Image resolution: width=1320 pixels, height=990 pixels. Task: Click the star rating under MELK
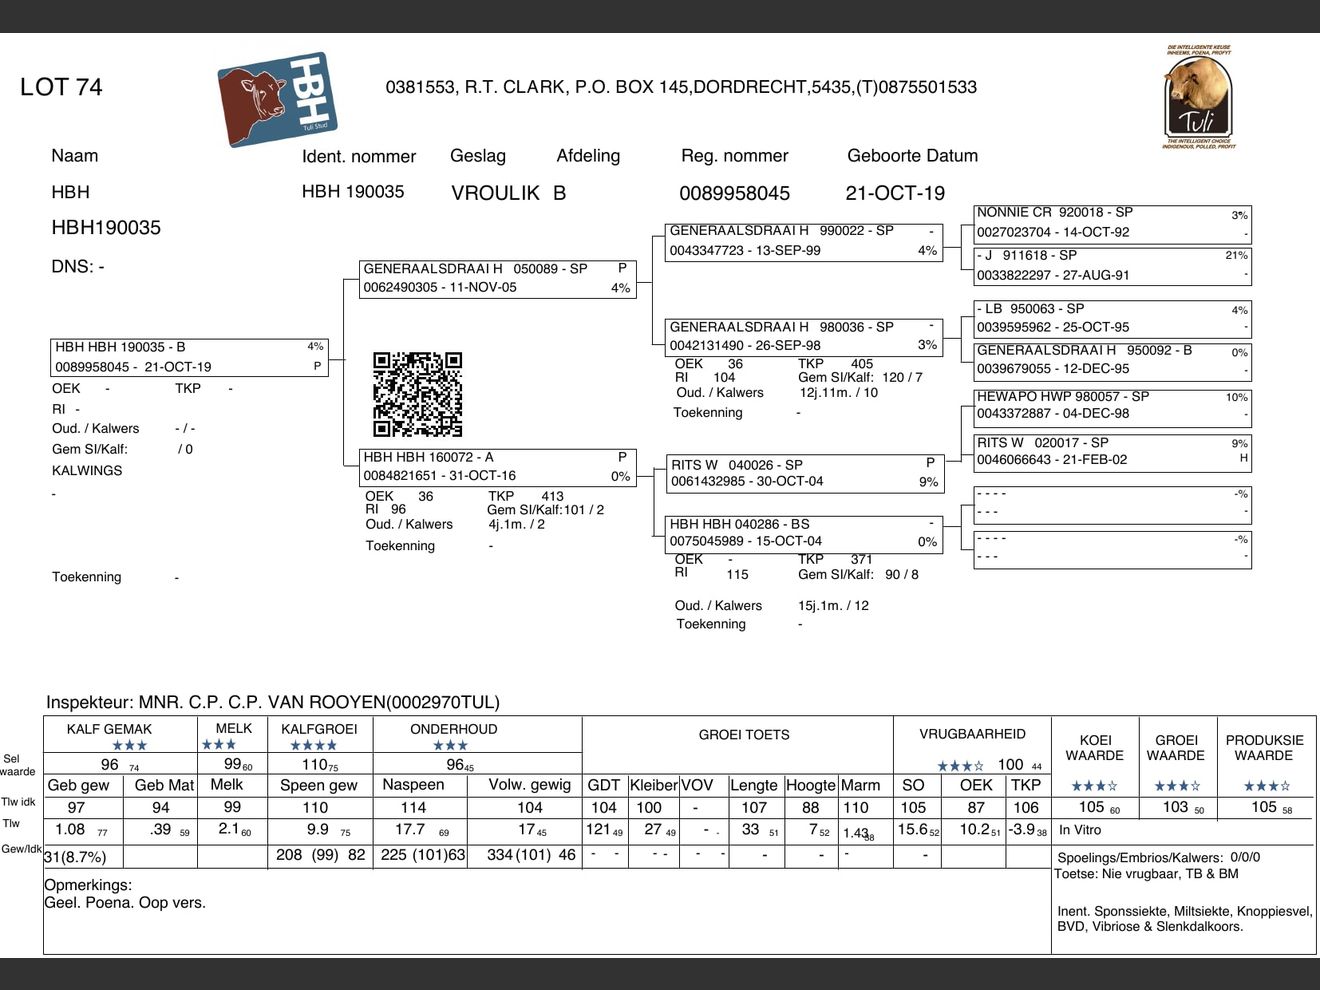tap(219, 745)
